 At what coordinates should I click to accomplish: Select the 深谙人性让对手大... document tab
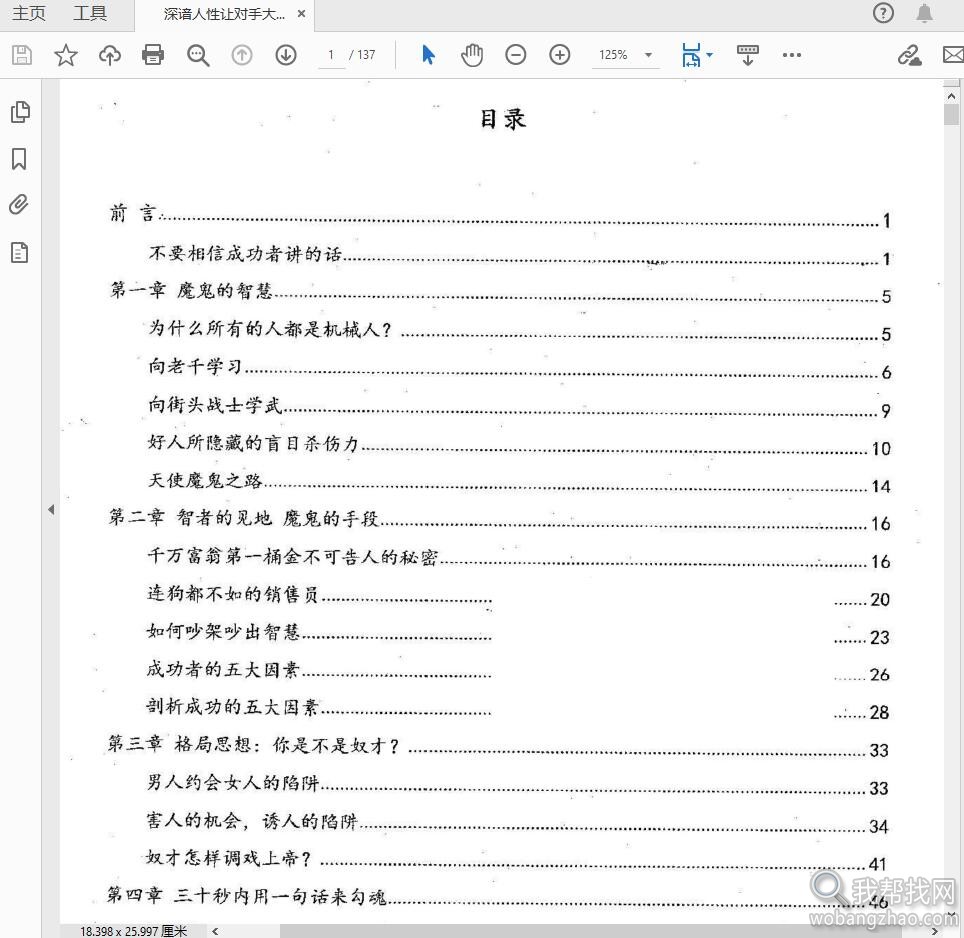point(224,14)
